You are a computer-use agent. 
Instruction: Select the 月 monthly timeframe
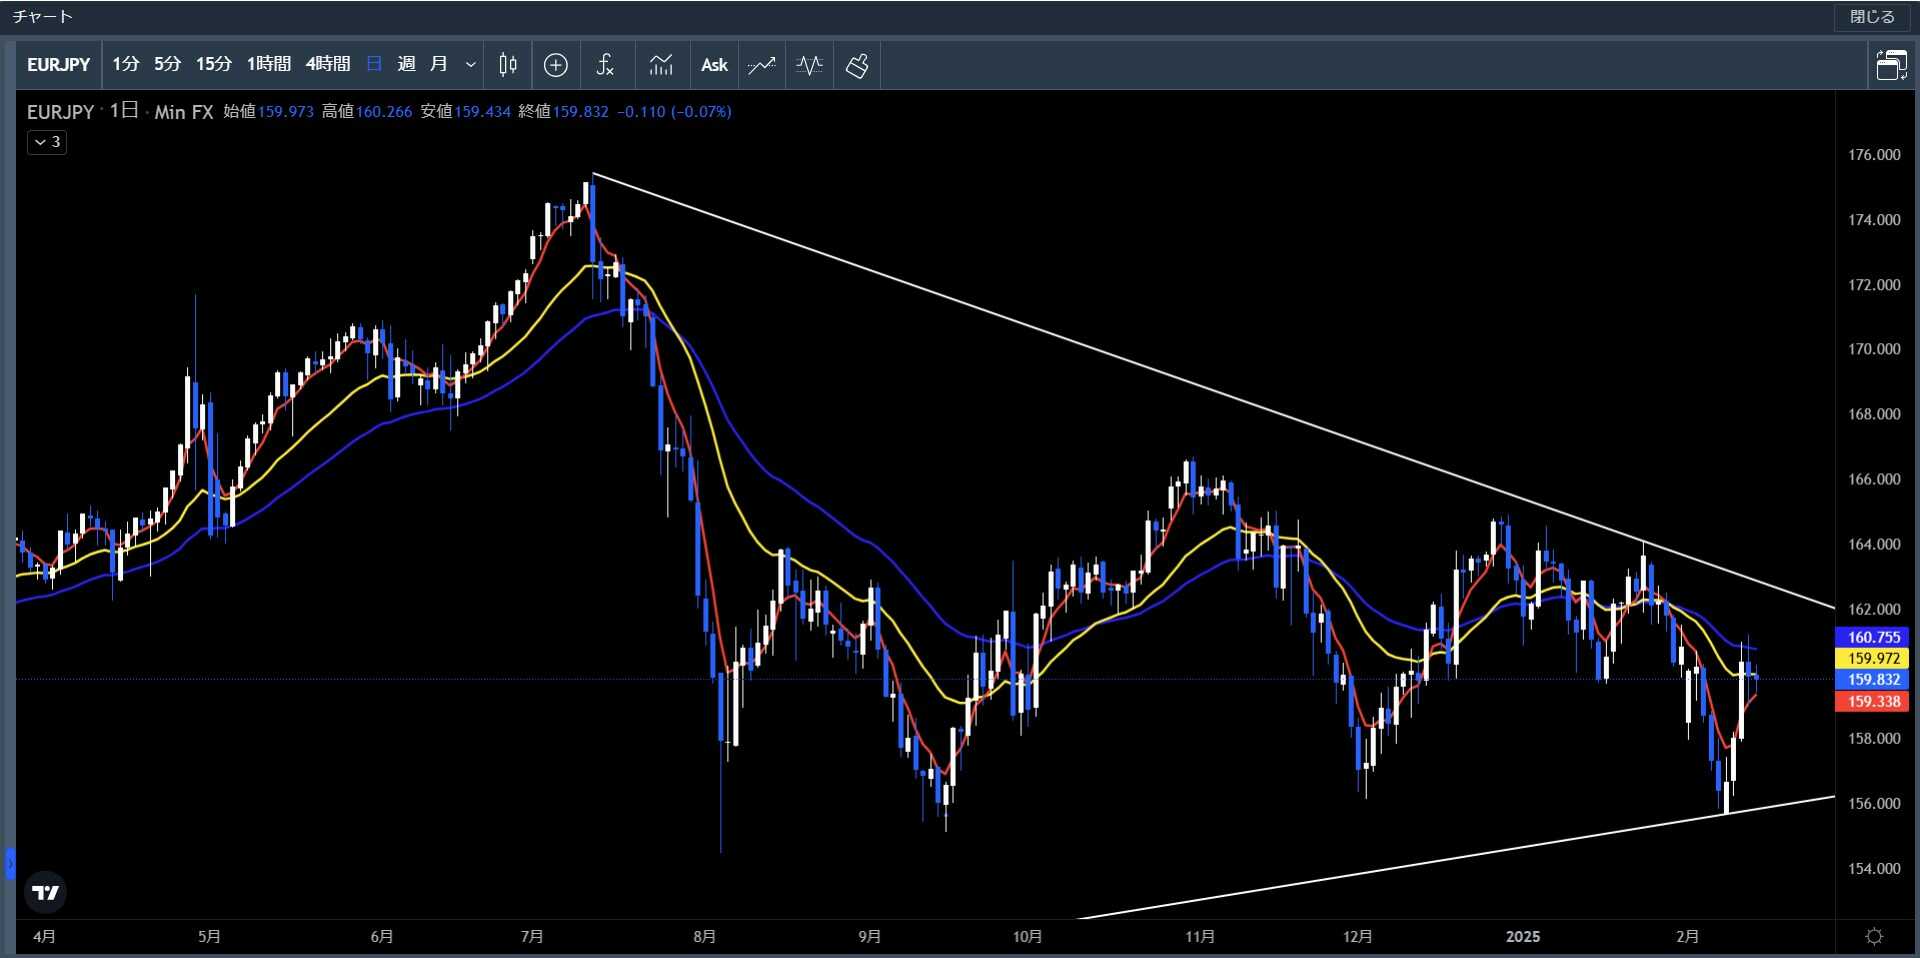coord(438,64)
